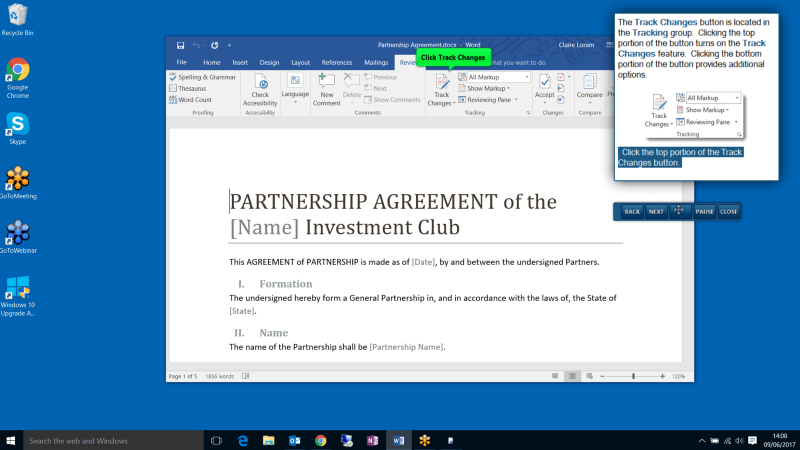The width and height of the screenshot is (800, 450).
Task: Click Claire Loram account name
Action: [576, 45]
